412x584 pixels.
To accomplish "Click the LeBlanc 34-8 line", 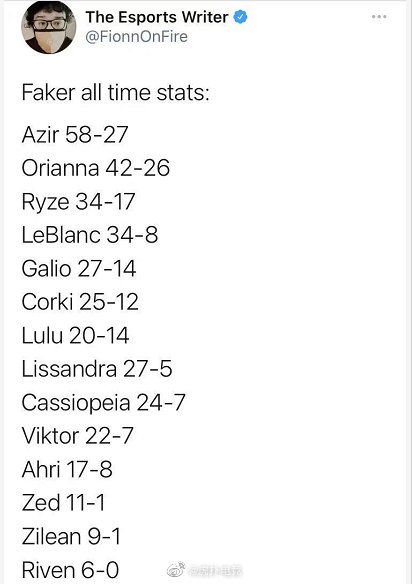I will pos(90,235).
